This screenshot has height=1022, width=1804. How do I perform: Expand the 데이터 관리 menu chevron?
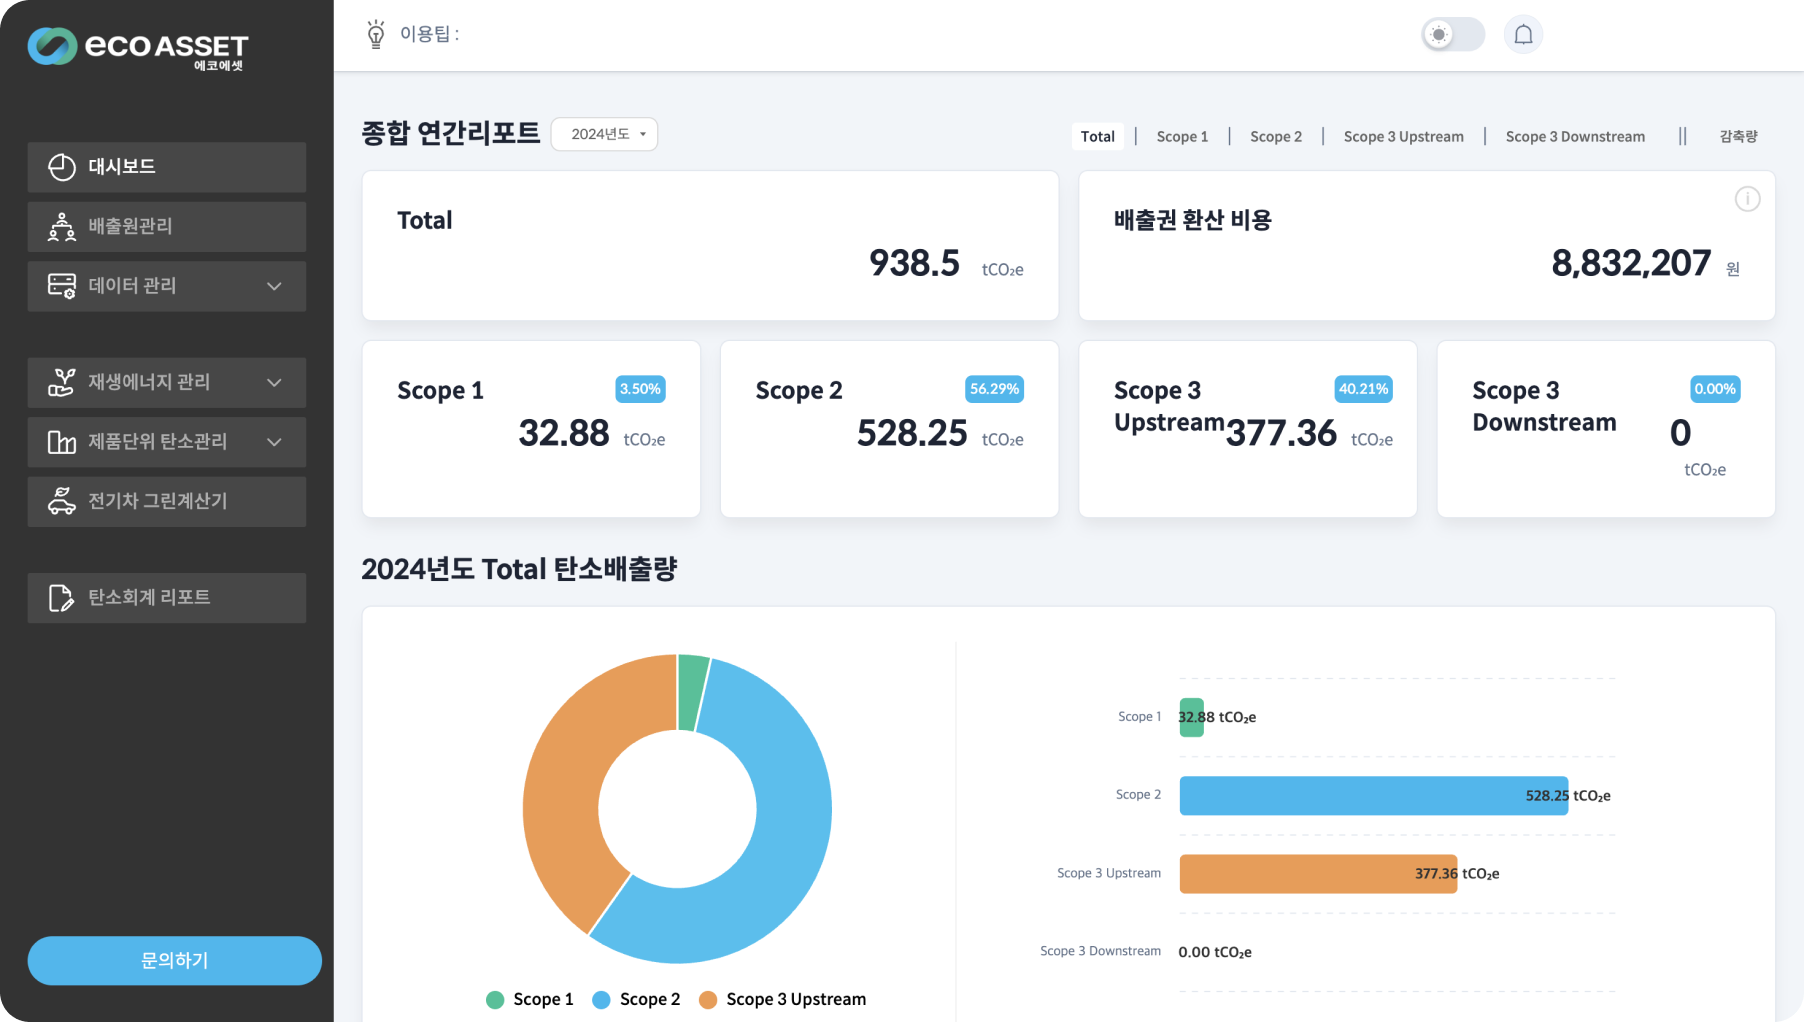coord(274,286)
